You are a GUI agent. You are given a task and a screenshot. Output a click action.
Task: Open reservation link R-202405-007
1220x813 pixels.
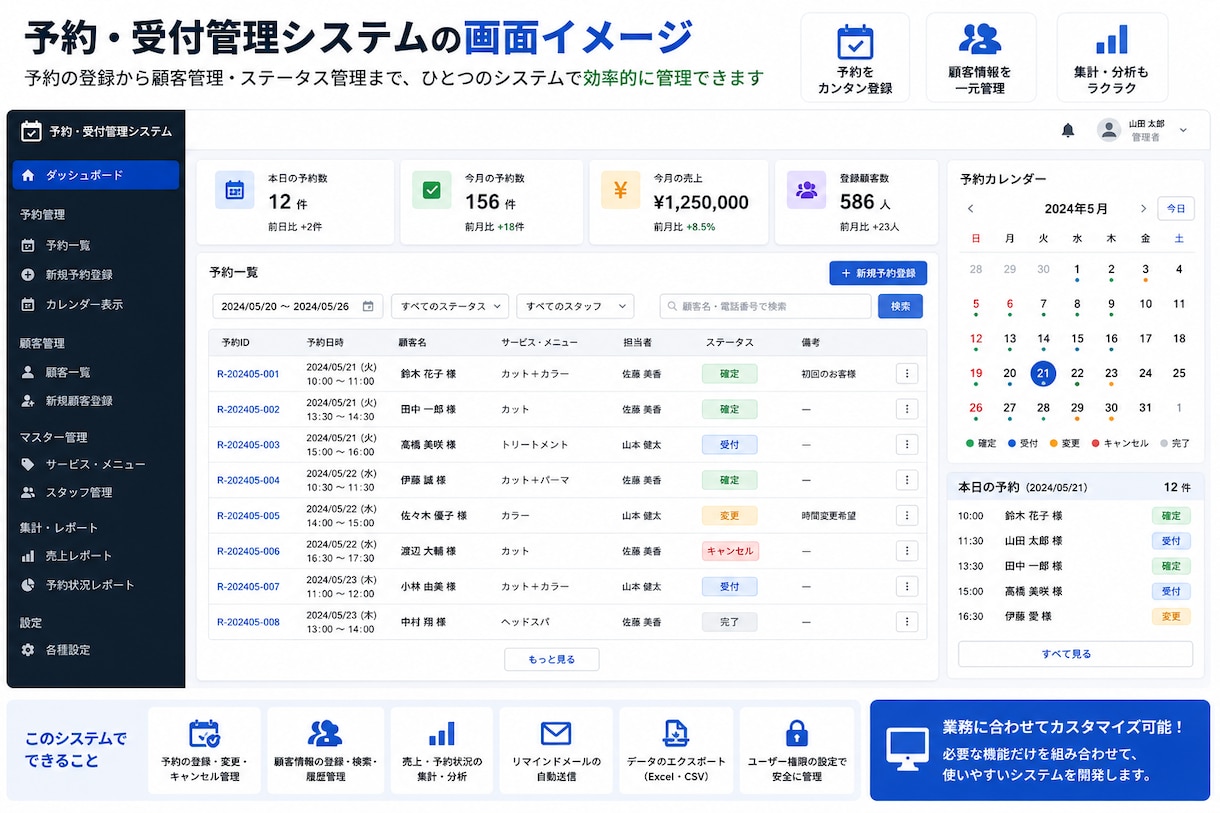pyautogui.click(x=248, y=587)
